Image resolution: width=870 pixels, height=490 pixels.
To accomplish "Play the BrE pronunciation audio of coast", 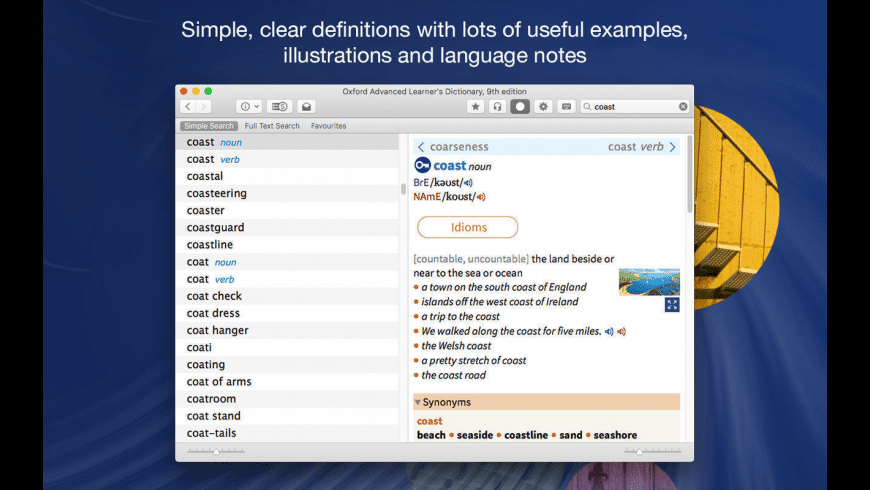I will coord(468,183).
